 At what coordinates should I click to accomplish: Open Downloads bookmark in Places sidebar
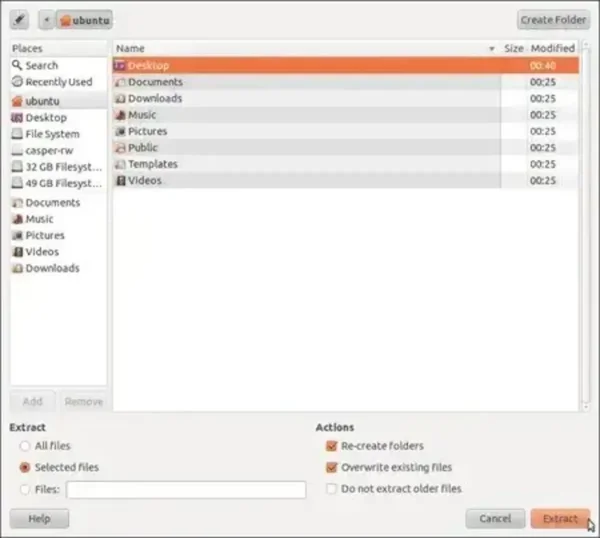[59, 268]
